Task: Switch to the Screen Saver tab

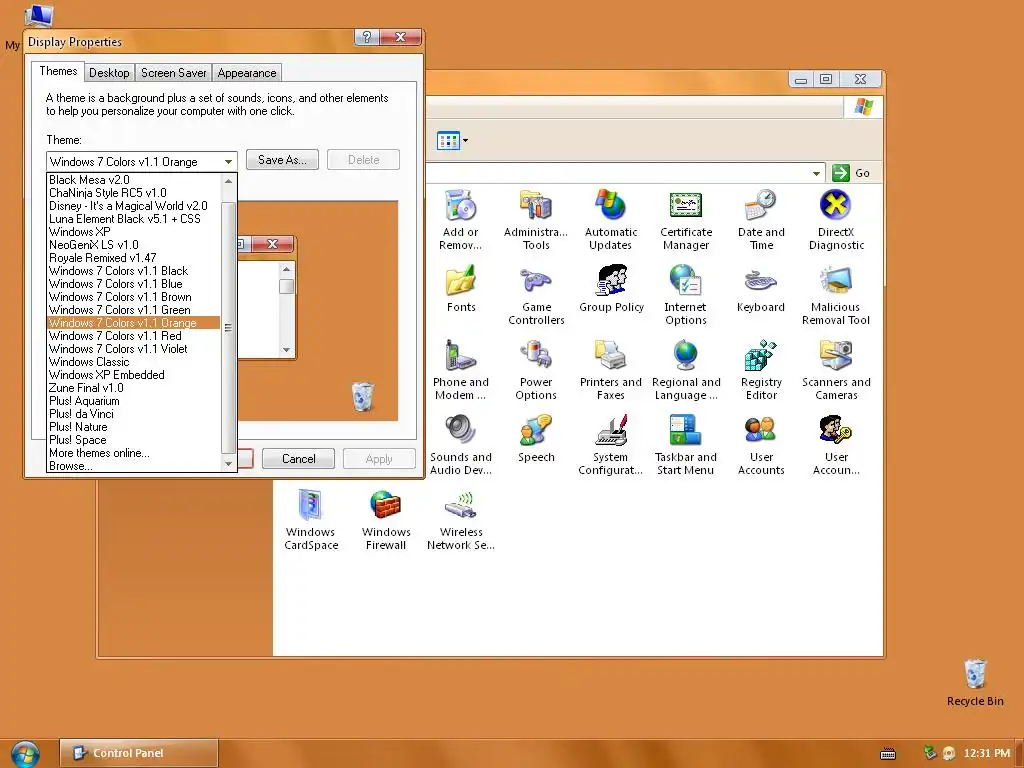Action: (x=174, y=72)
